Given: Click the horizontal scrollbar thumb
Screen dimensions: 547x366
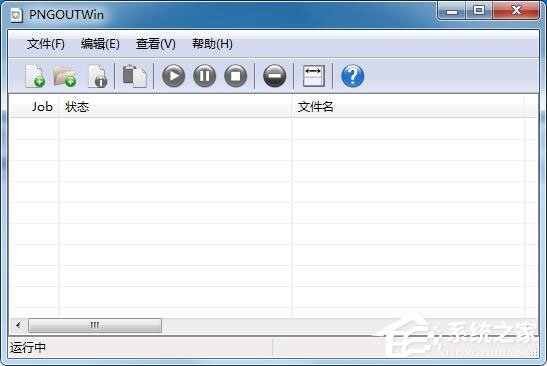Looking at the screenshot, I should pos(95,325).
